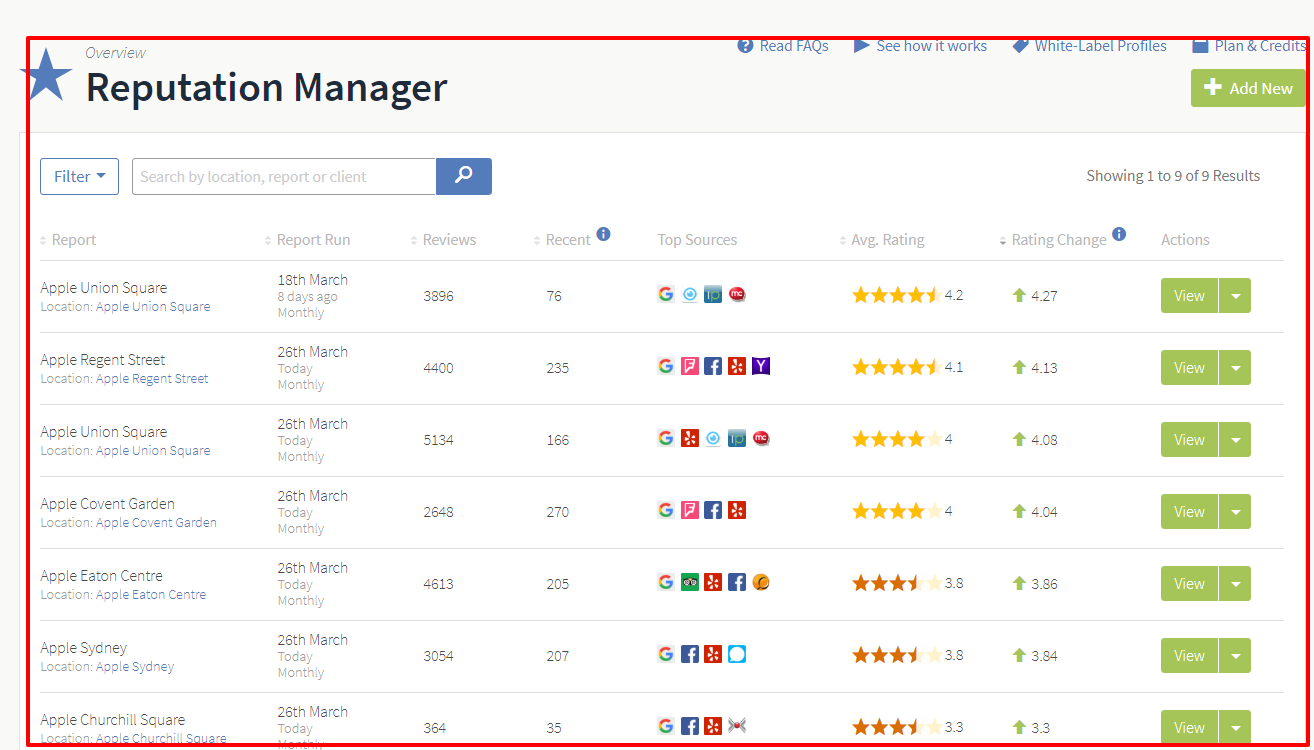This screenshot has width=1314, height=750.
Task: Sort the table by the Reviews column
Action: [x=449, y=239]
